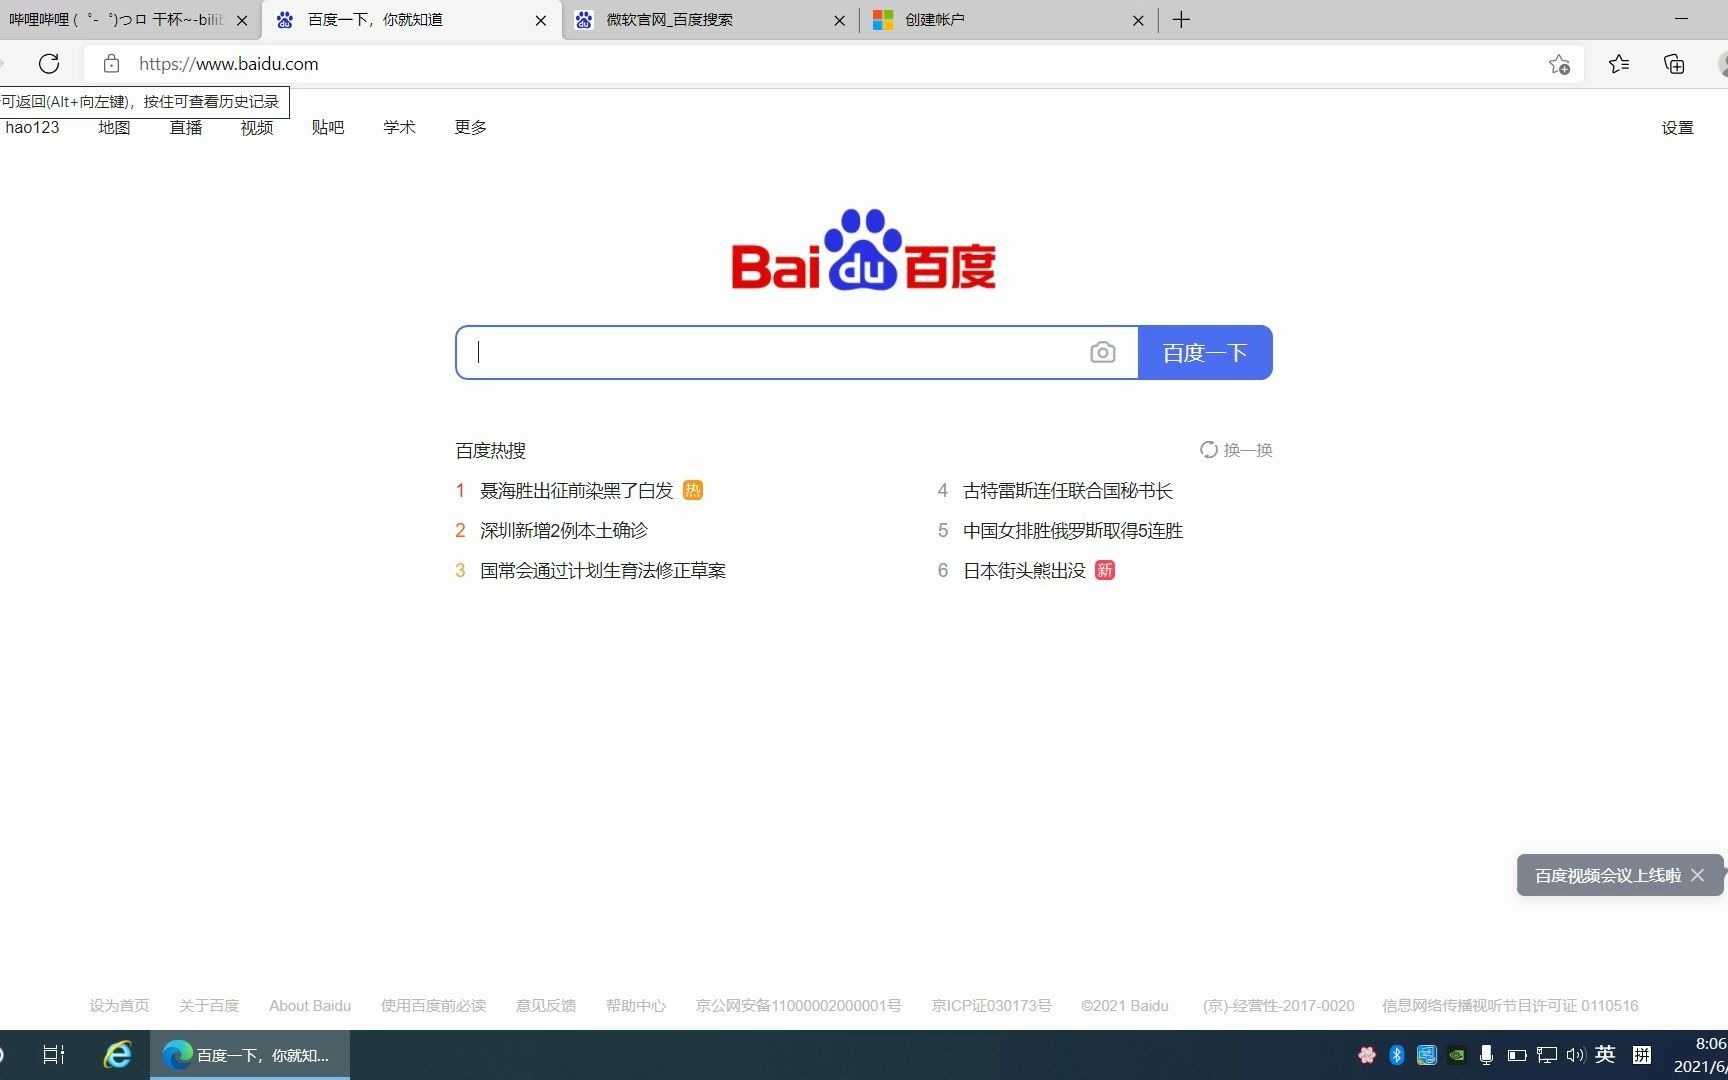The height and width of the screenshot is (1080, 1728).
Task: Click the (京)-经营性-2017-0020 footer link
Action: coord(1278,1005)
